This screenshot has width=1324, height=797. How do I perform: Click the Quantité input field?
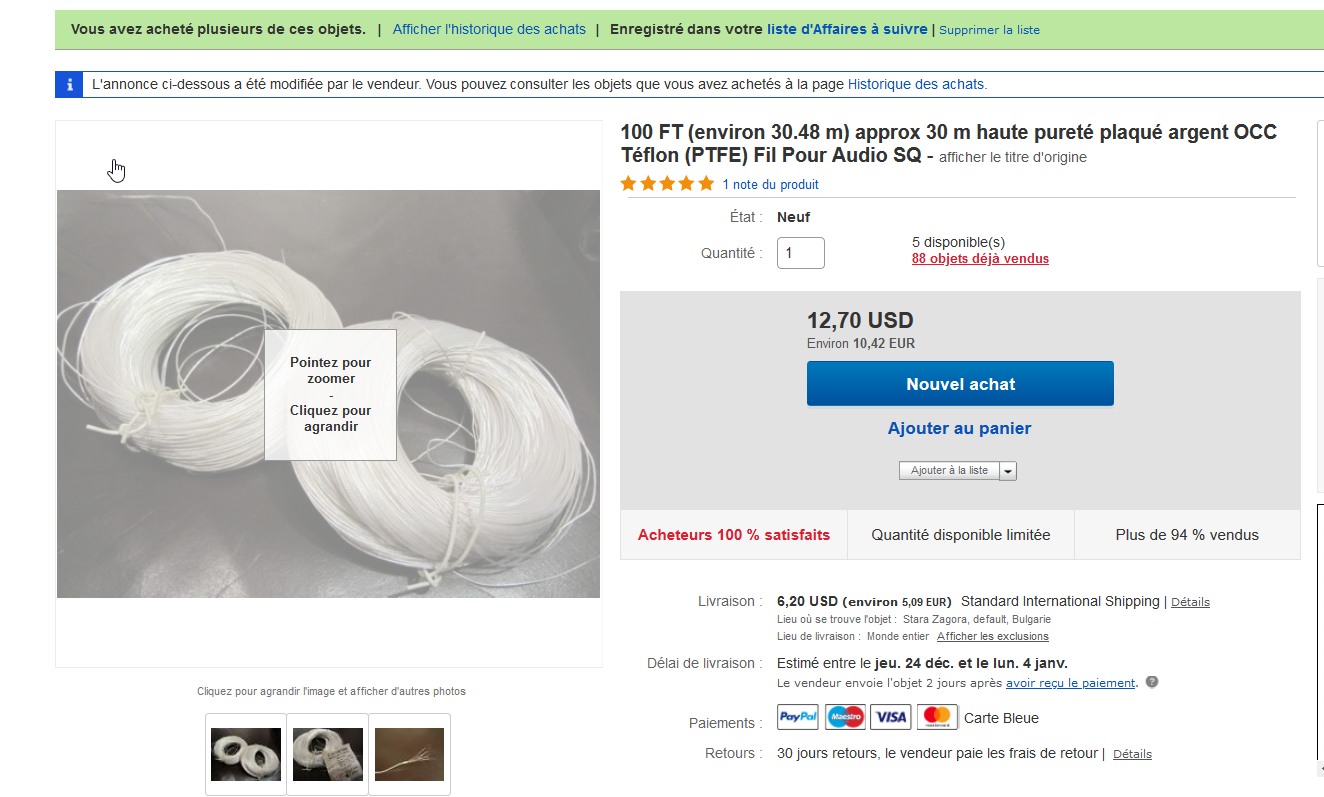tap(800, 253)
